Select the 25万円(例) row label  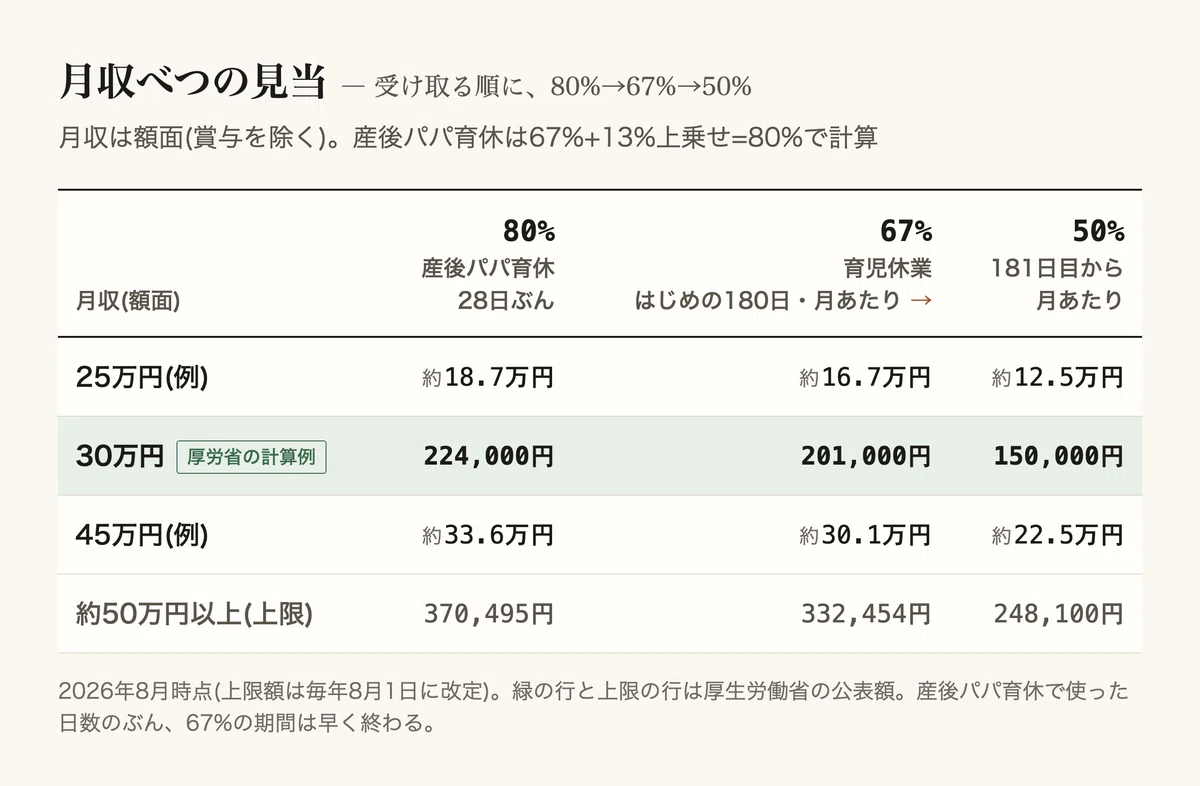pyautogui.click(x=142, y=377)
